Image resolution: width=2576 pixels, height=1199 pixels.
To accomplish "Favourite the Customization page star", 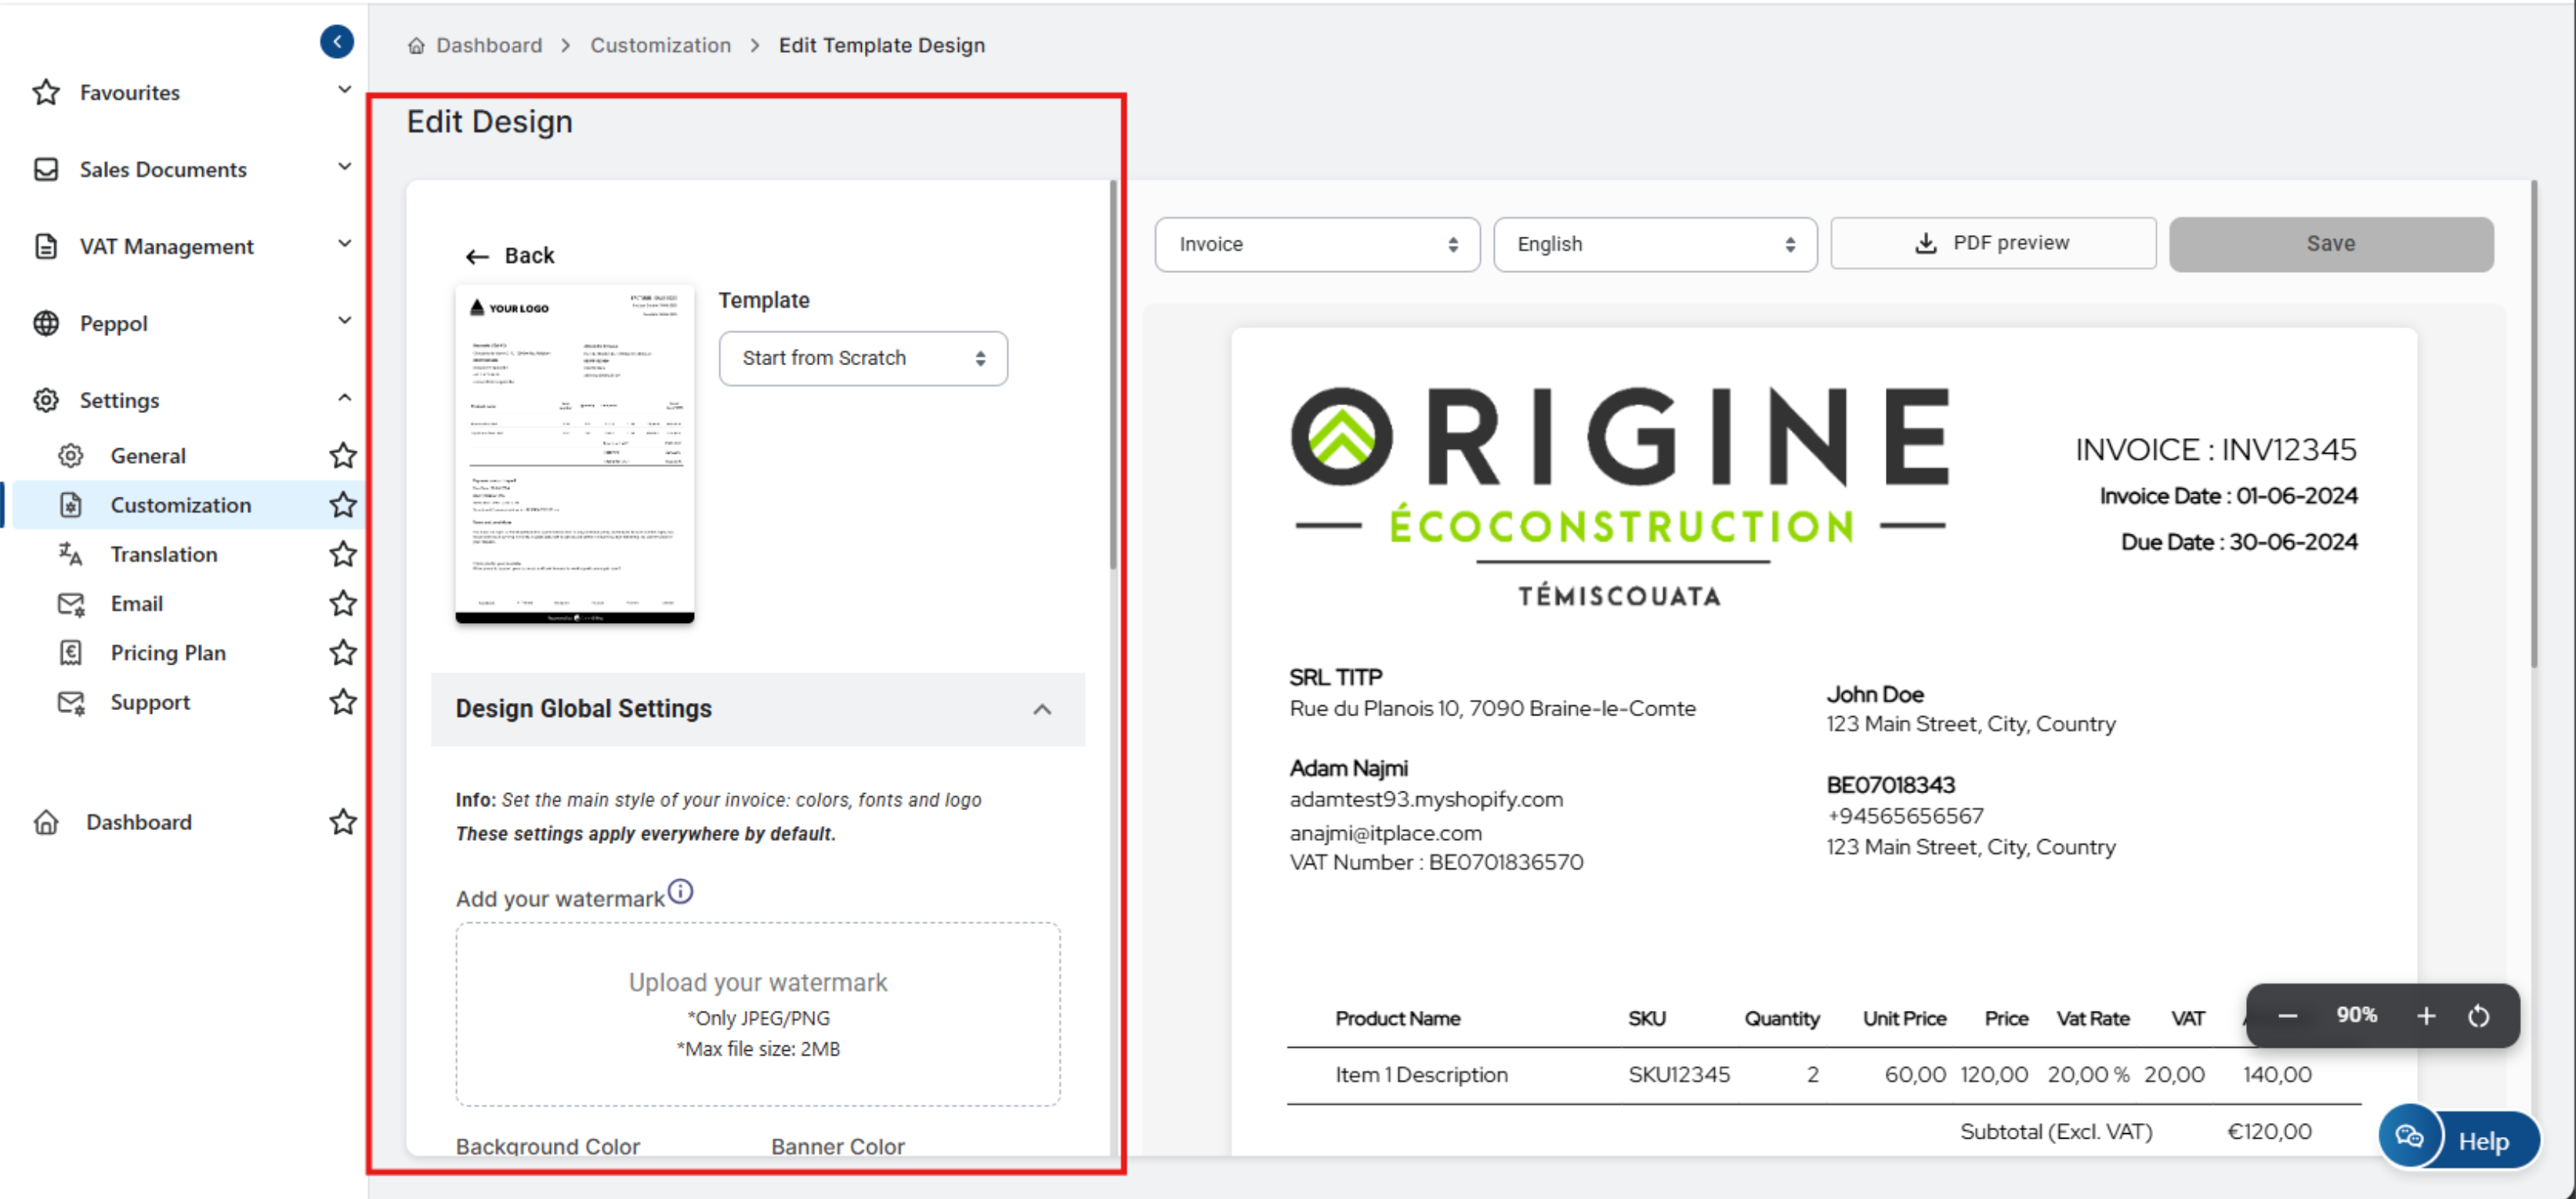I will click(343, 504).
